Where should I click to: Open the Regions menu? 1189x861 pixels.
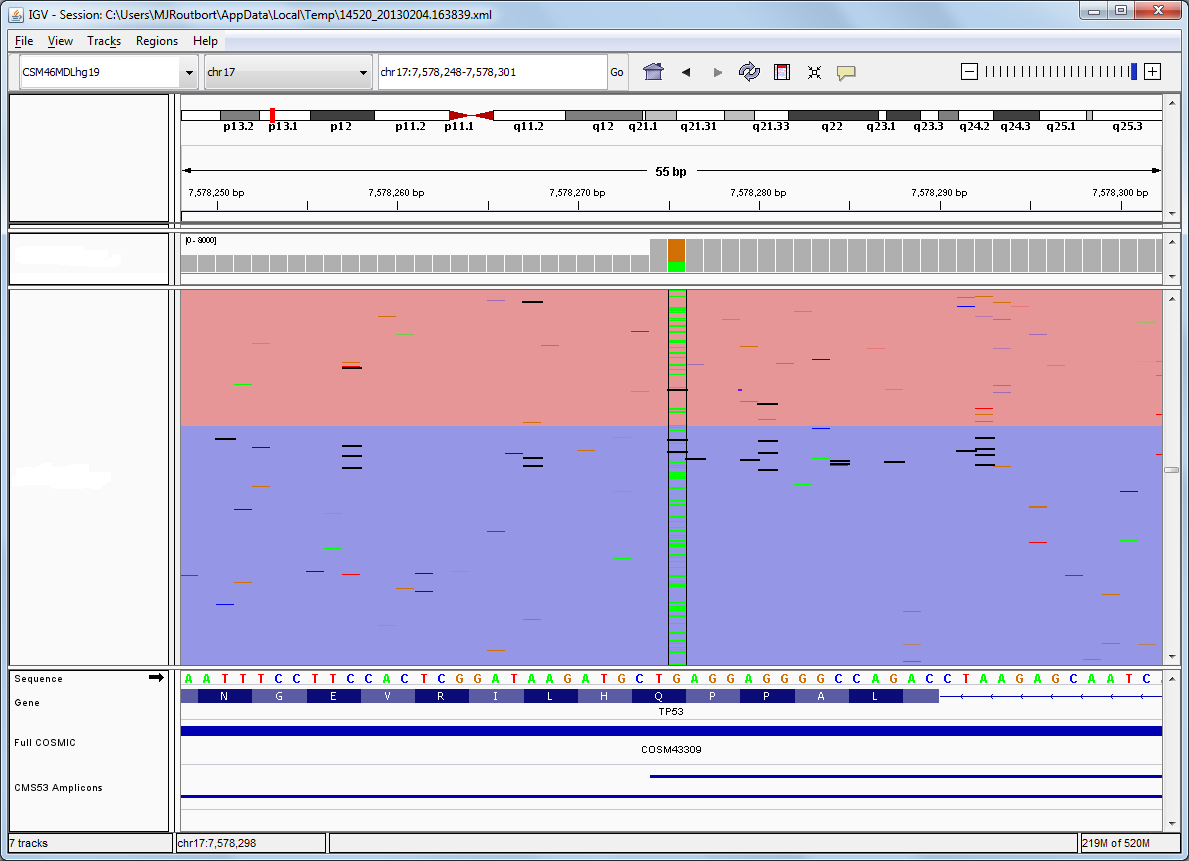pyautogui.click(x=157, y=41)
